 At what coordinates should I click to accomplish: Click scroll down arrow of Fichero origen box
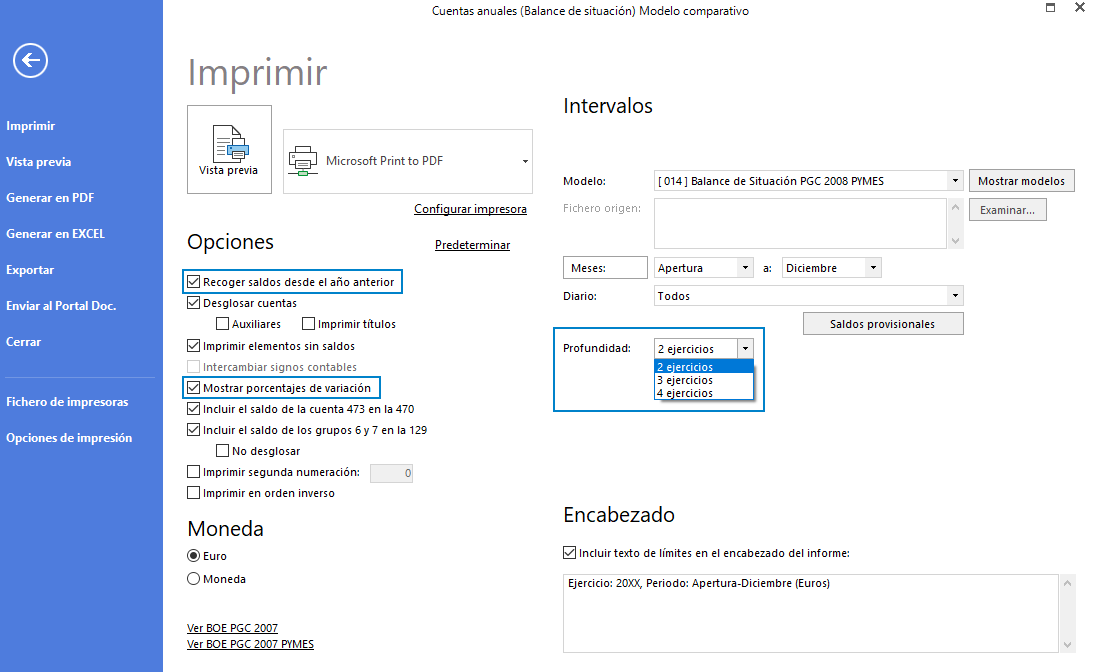click(x=955, y=241)
